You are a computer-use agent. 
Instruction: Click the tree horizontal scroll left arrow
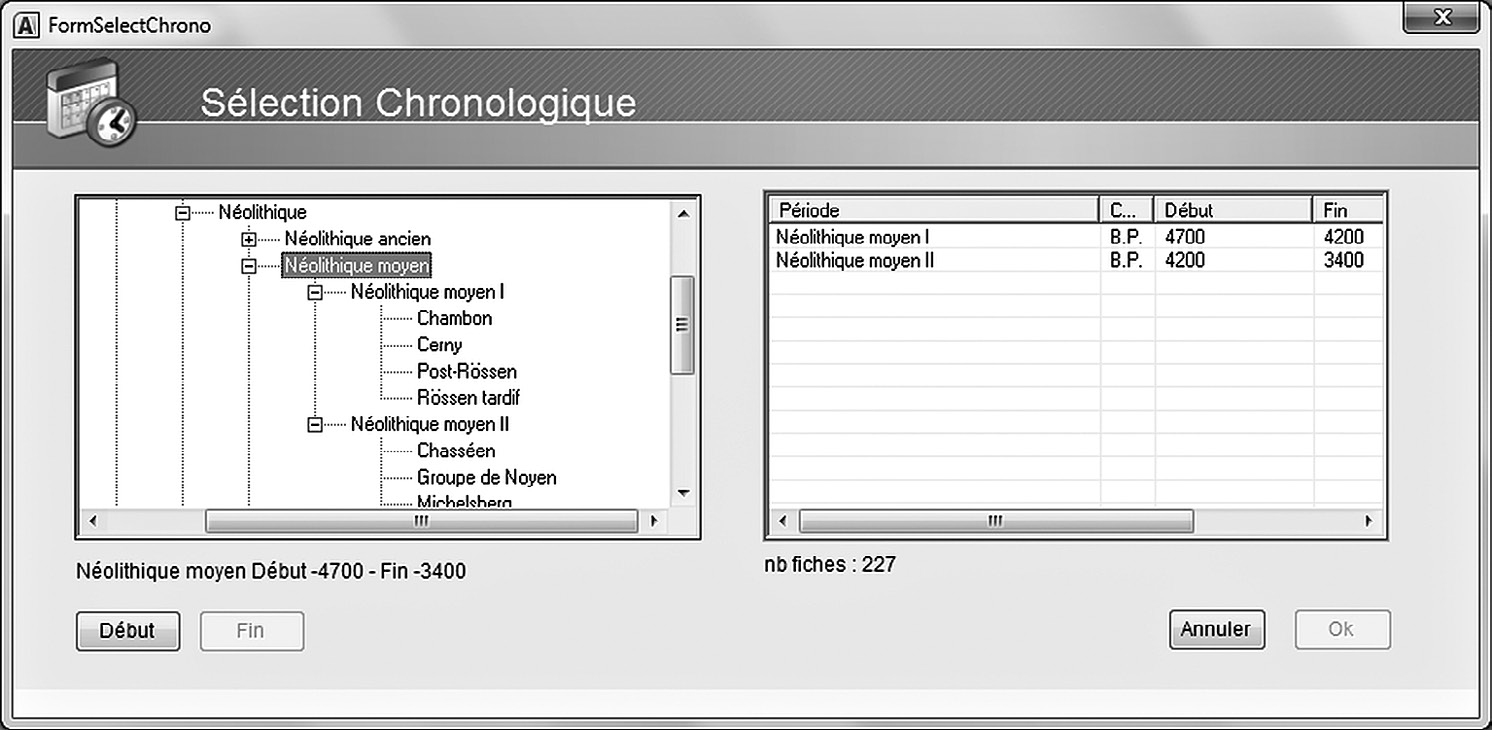[92, 521]
